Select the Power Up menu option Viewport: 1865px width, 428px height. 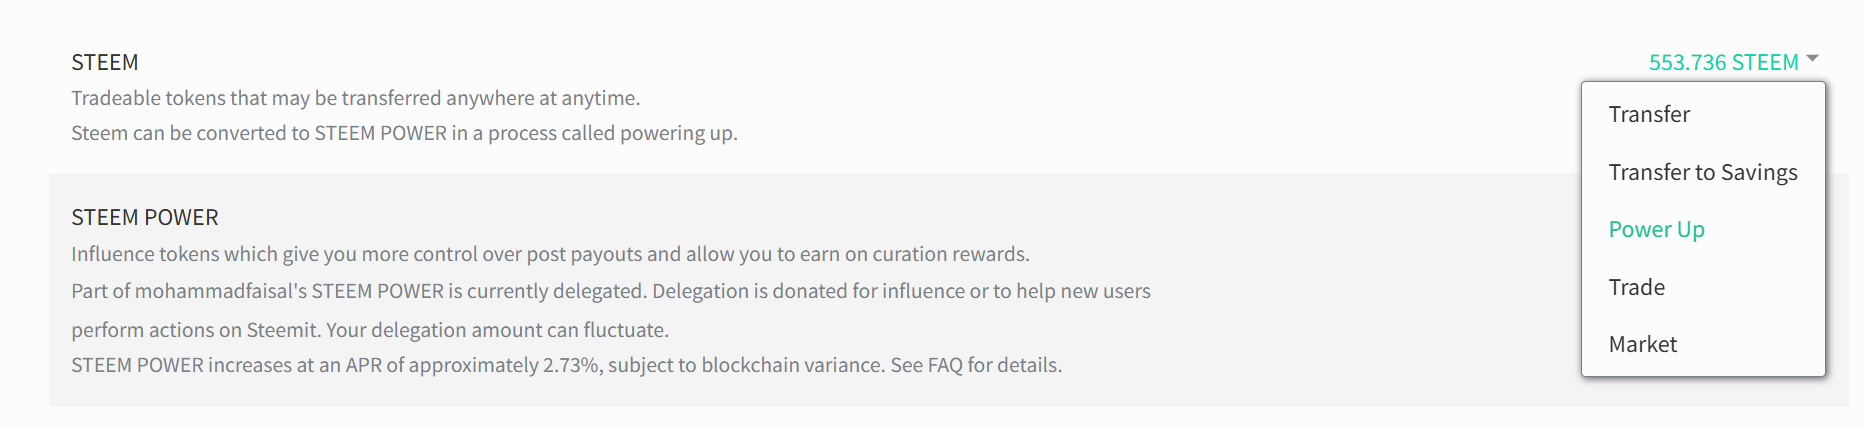click(1656, 229)
